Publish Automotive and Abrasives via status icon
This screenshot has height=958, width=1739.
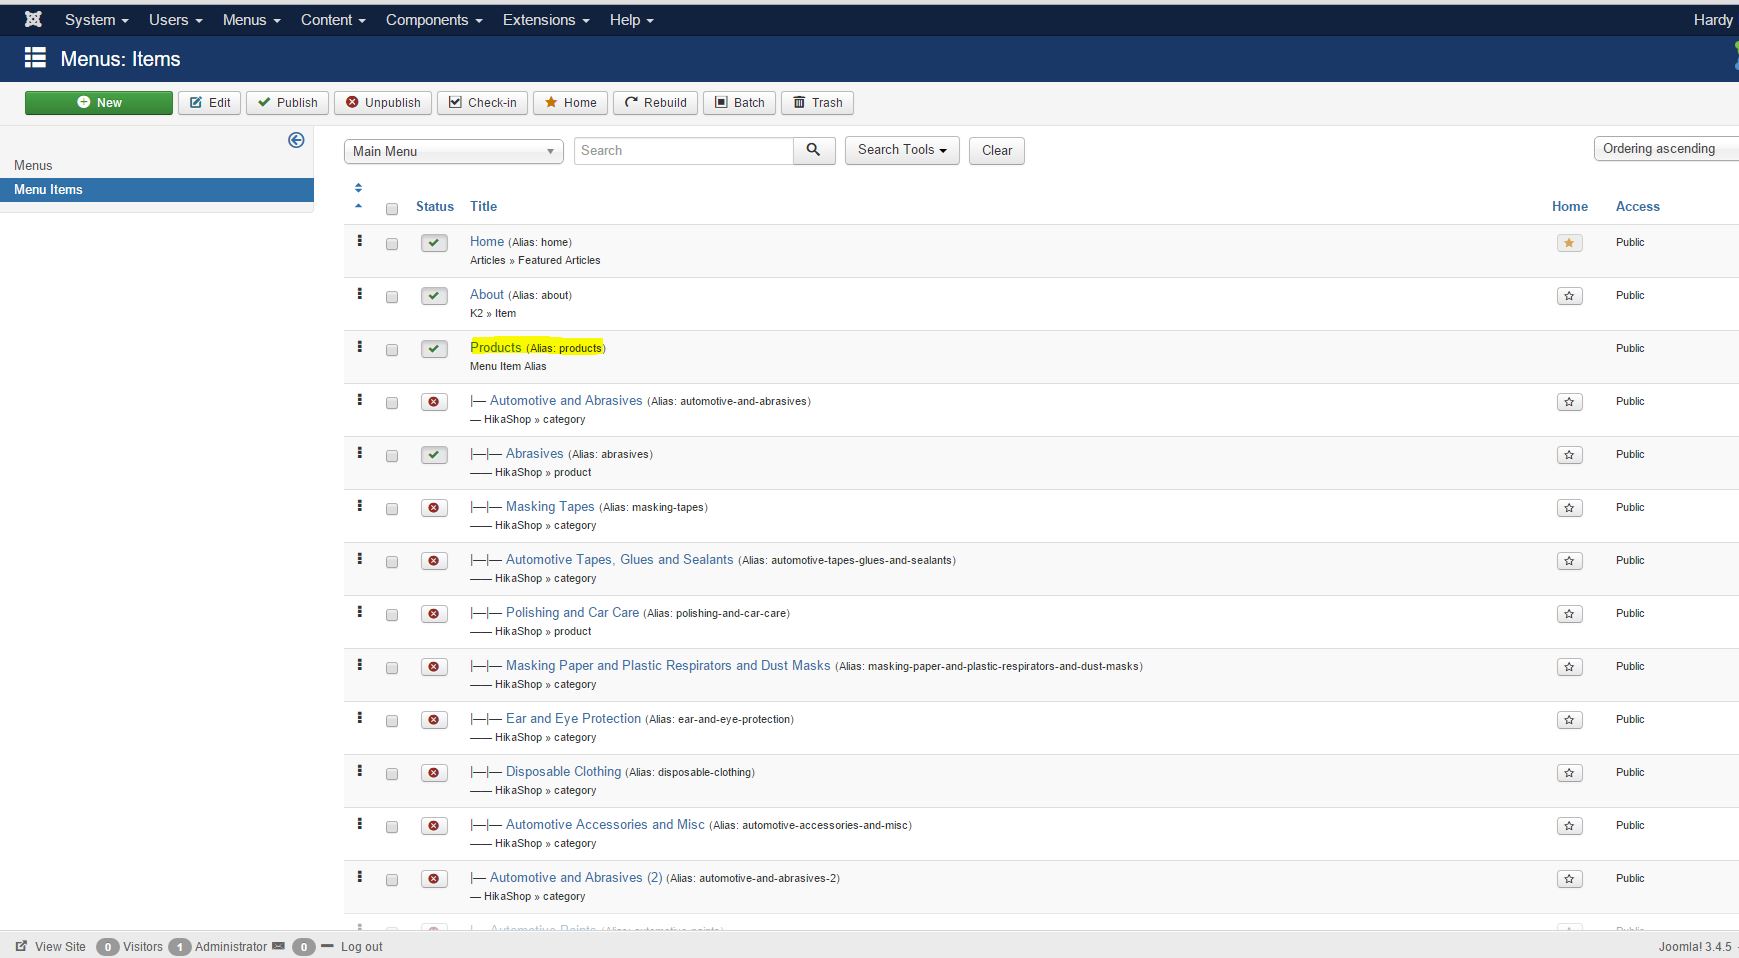pyautogui.click(x=434, y=402)
